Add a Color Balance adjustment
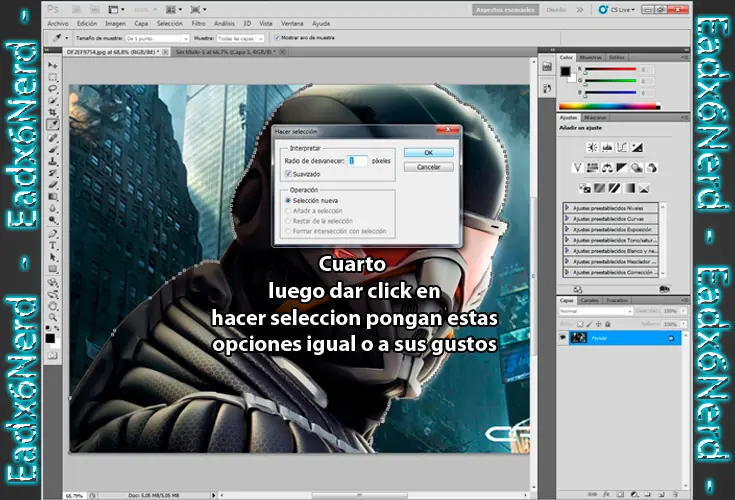The width and height of the screenshot is (735, 500). click(607, 167)
